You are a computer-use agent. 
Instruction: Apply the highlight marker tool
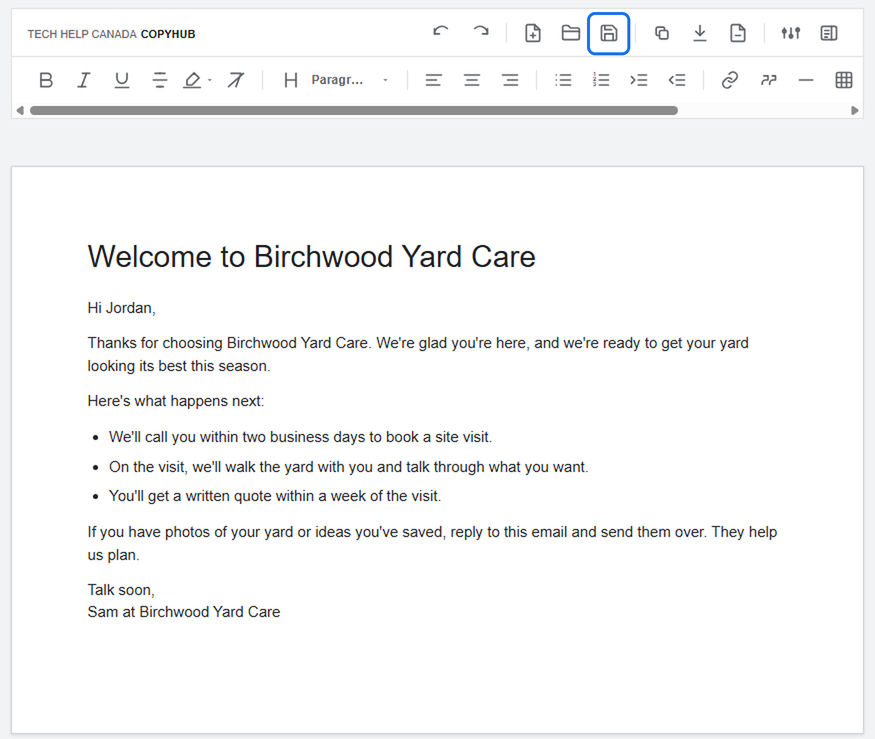coord(192,80)
